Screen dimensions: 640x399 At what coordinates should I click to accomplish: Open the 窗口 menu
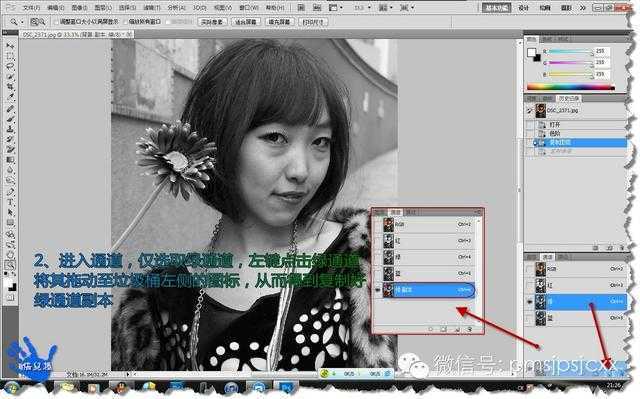tap(249, 8)
